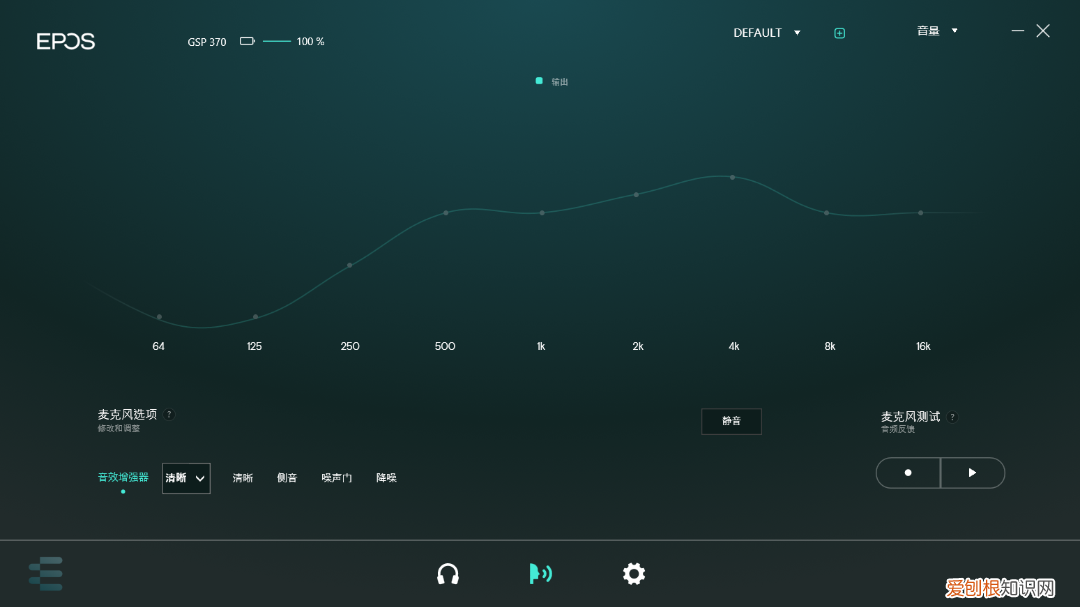Add a new profile with the plus icon
The height and width of the screenshot is (607, 1080).
[839, 32]
